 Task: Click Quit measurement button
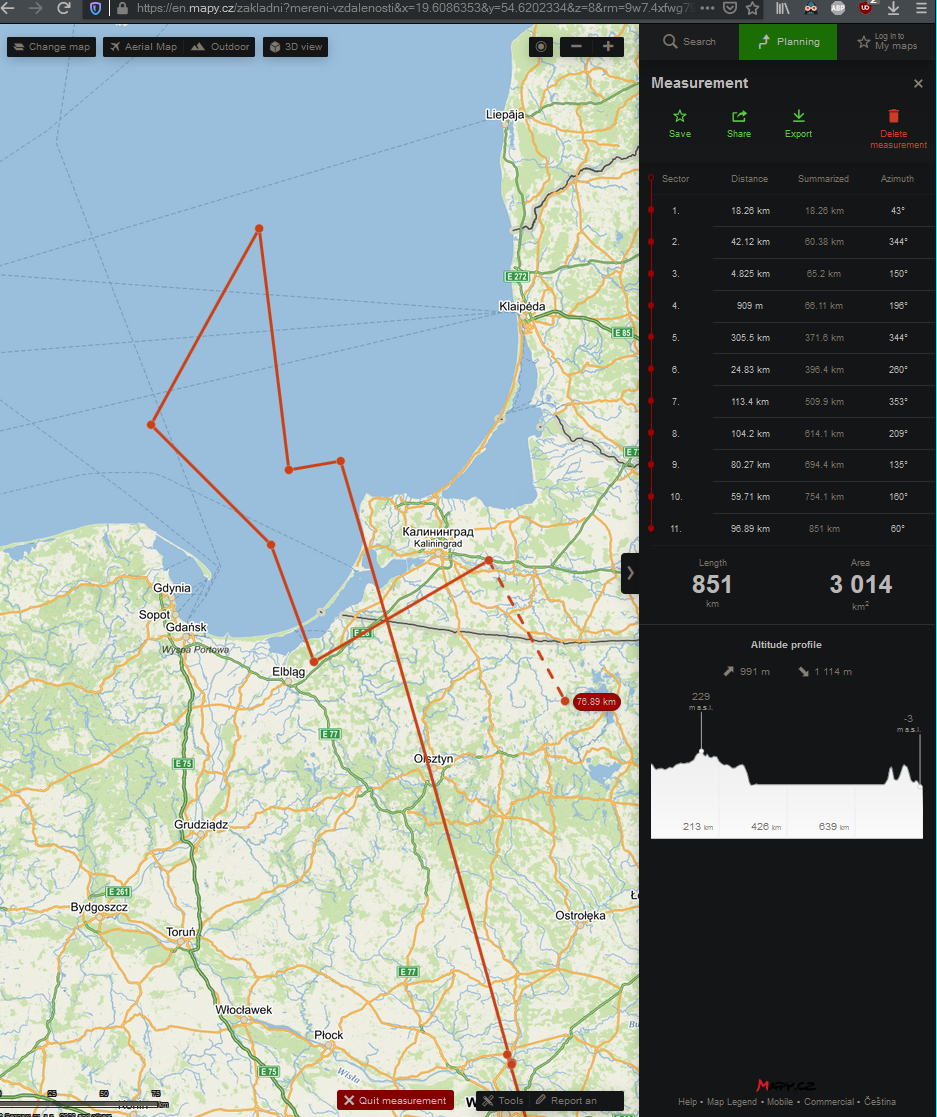[x=395, y=1100]
